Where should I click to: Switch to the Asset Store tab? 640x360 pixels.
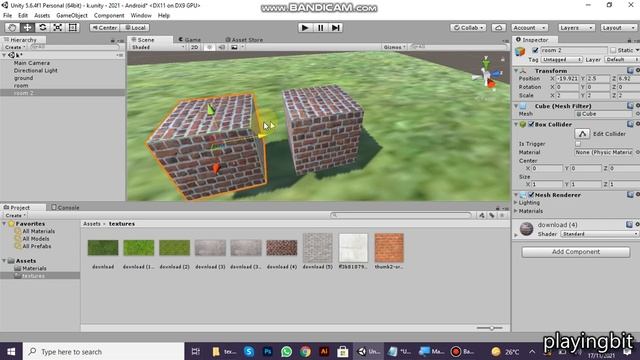(x=244, y=40)
